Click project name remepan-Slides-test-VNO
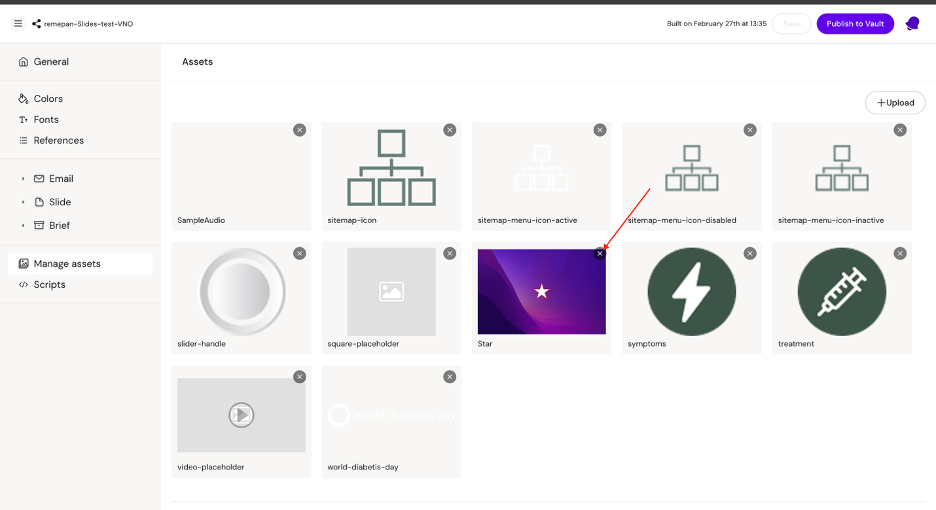Screen dimensions: 936x510 [88, 24]
